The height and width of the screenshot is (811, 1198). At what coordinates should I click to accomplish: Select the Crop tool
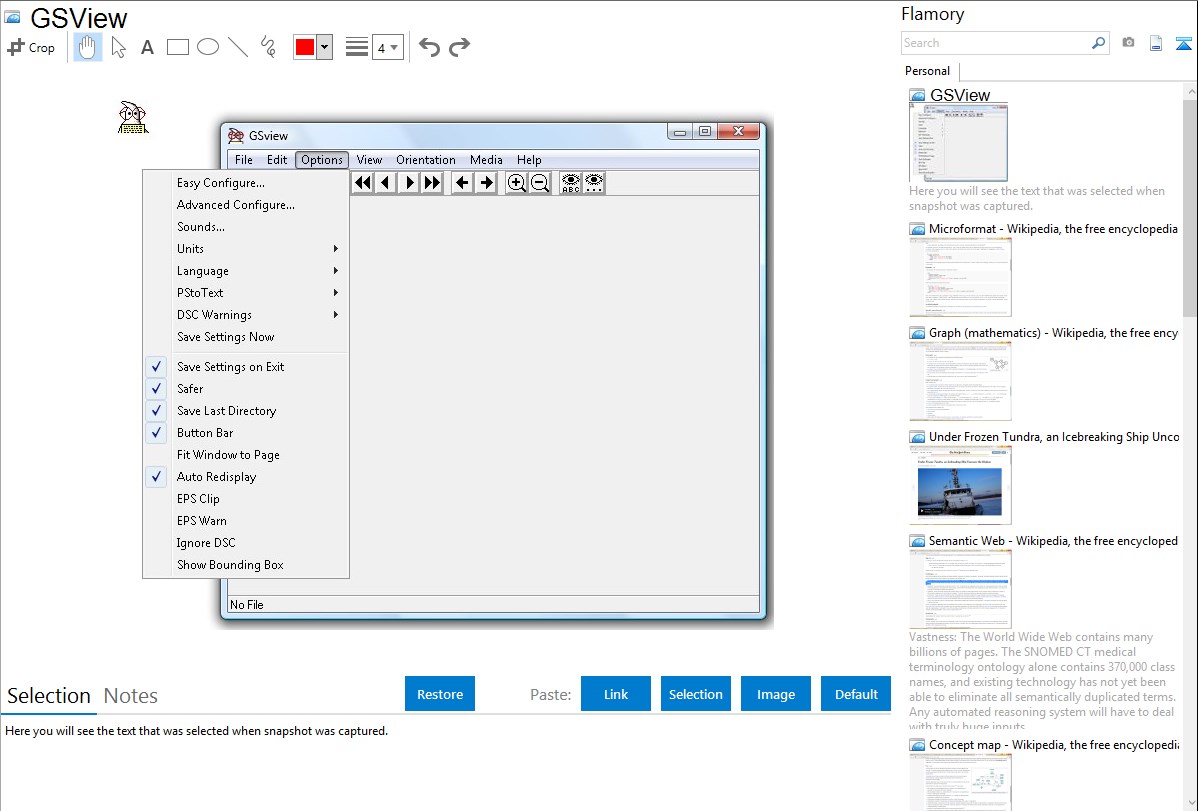click(31, 47)
